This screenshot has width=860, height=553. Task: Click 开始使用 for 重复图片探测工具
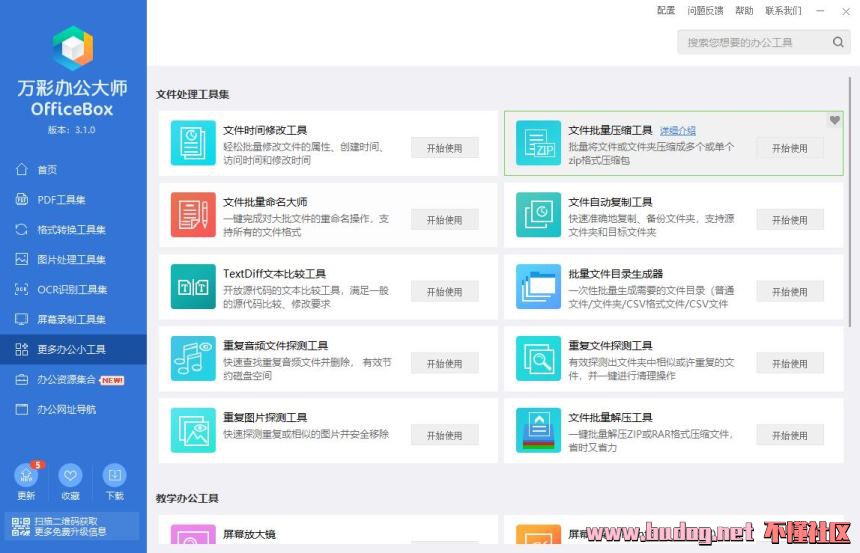(445, 436)
